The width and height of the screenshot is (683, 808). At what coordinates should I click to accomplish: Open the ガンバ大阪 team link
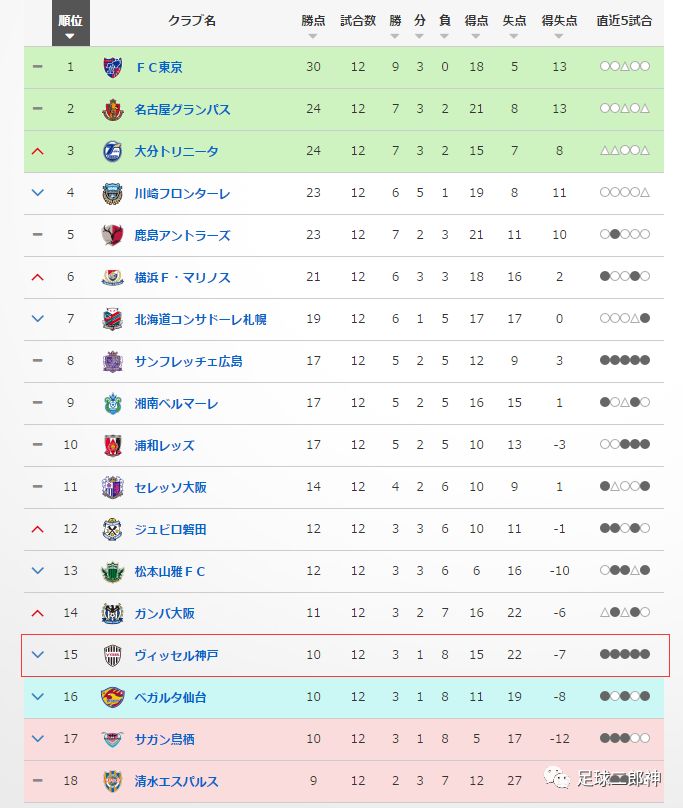(x=164, y=613)
